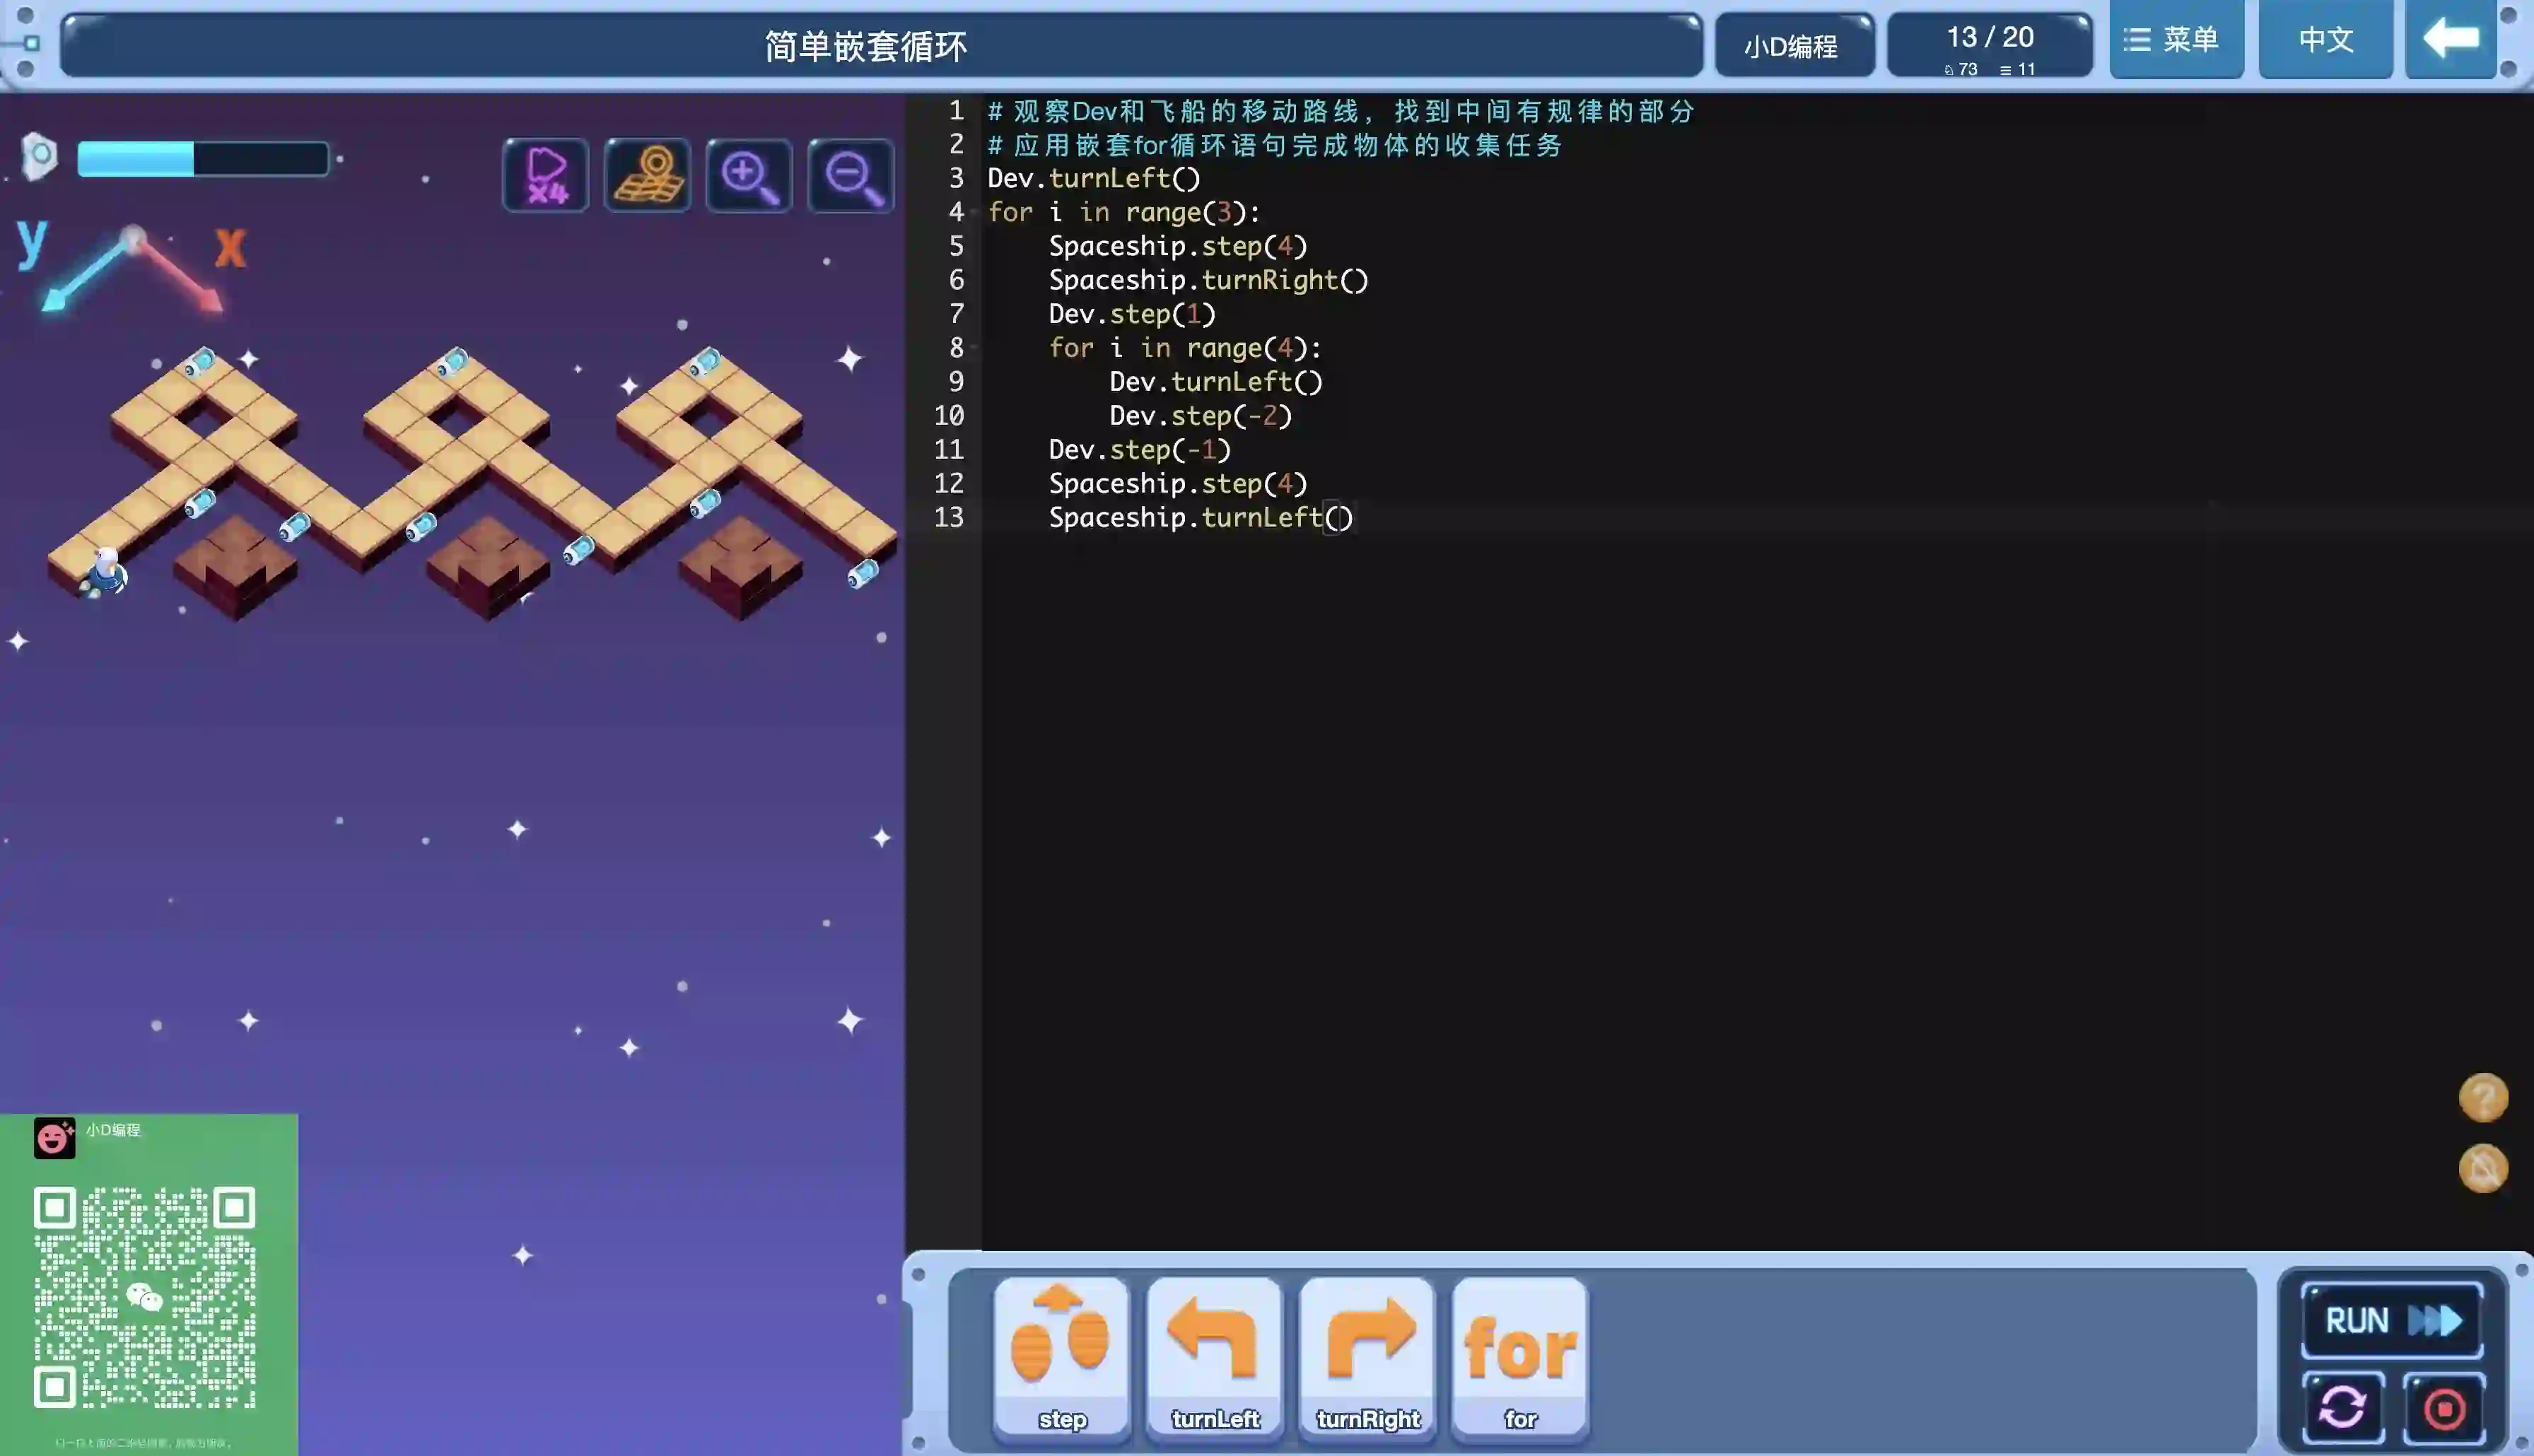Screen dimensions: 2534x1456
Task: Insert the step command block
Action: (1062, 1357)
